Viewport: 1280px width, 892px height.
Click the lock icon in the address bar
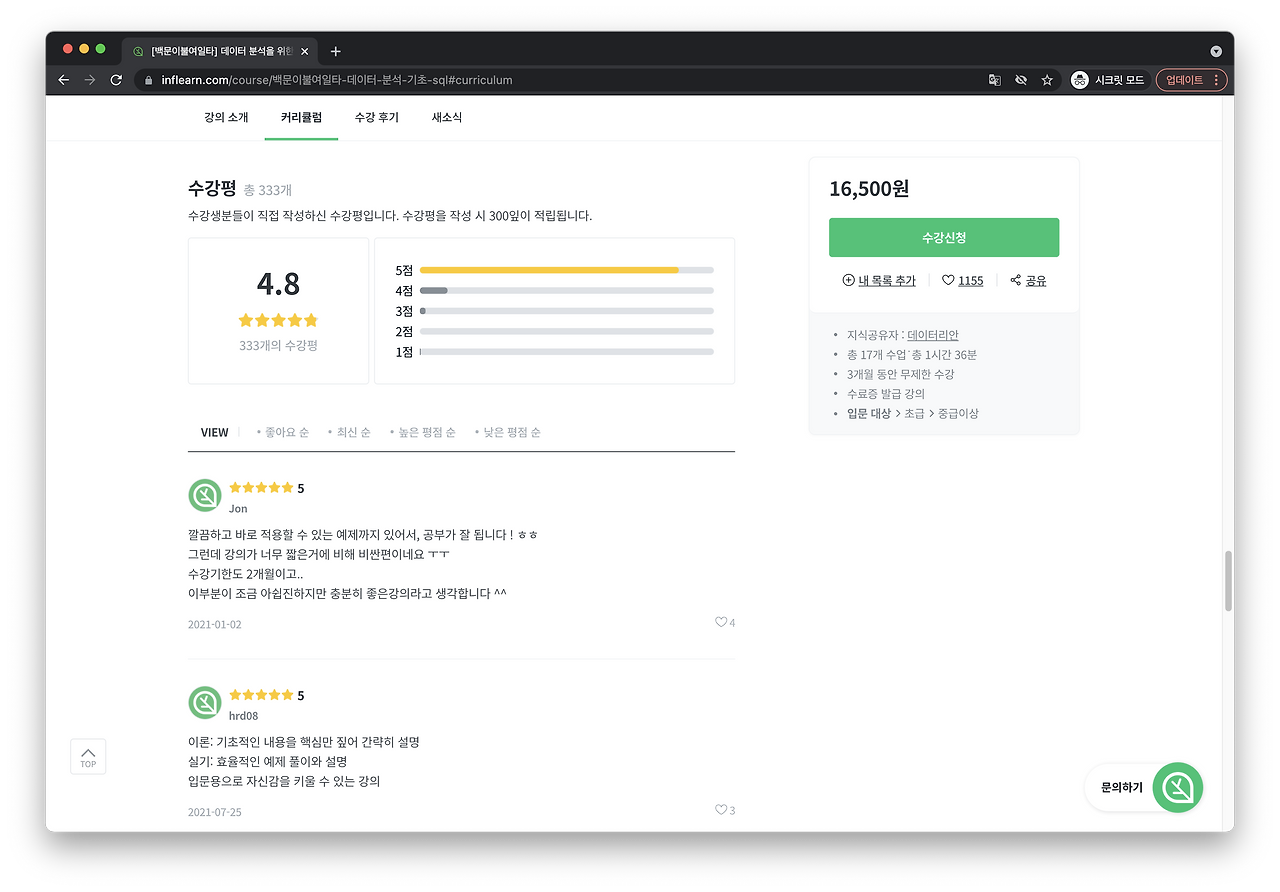[x=148, y=80]
